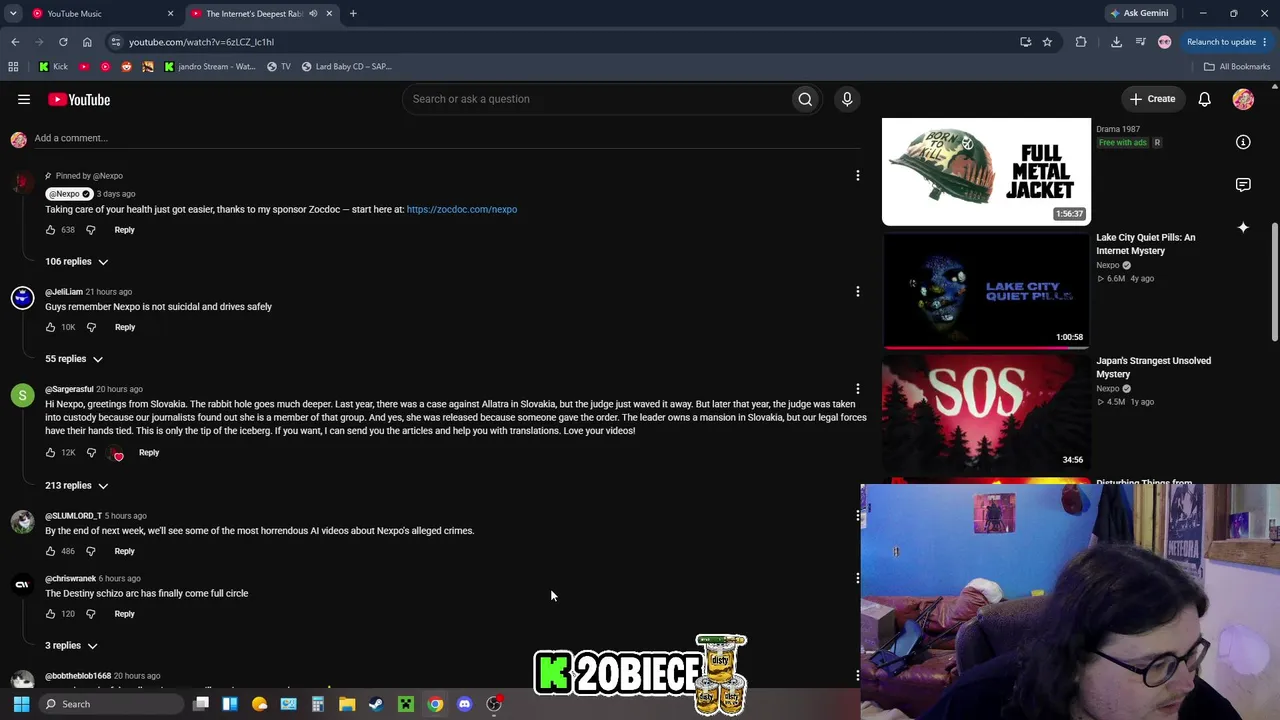Open more options for @Sargerasful comment
The height and width of the screenshot is (720, 1280).
[857, 389]
